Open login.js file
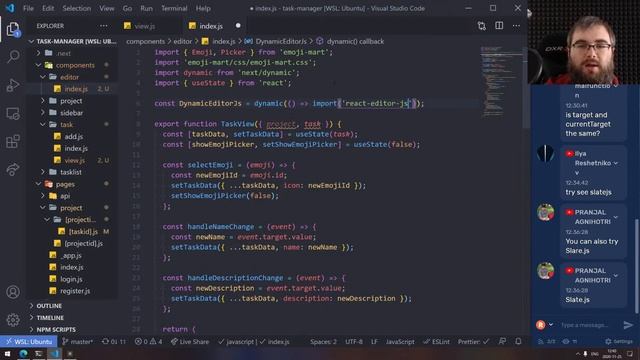 (71, 279)
